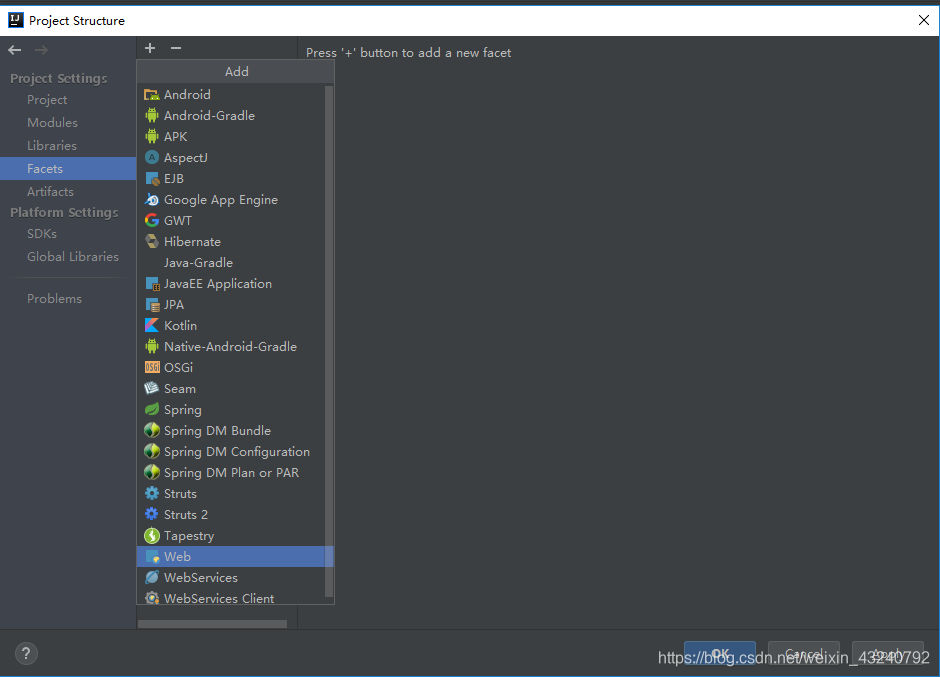The height and width of the screenshot is (677, 940).
Task: Click the OSGi icon
Action: pos(152,368)
